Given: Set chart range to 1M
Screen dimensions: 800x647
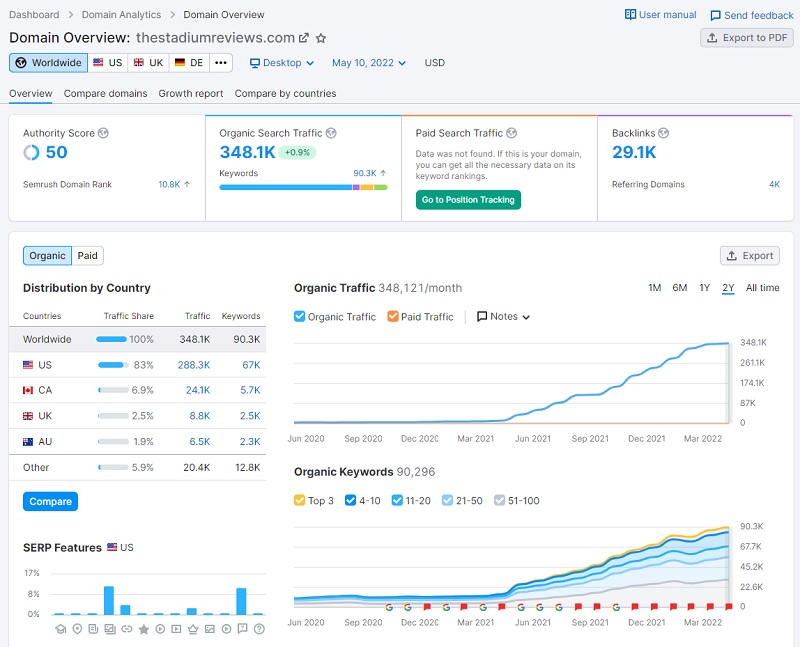Looking at the screenshot, I should pos(655,288).
